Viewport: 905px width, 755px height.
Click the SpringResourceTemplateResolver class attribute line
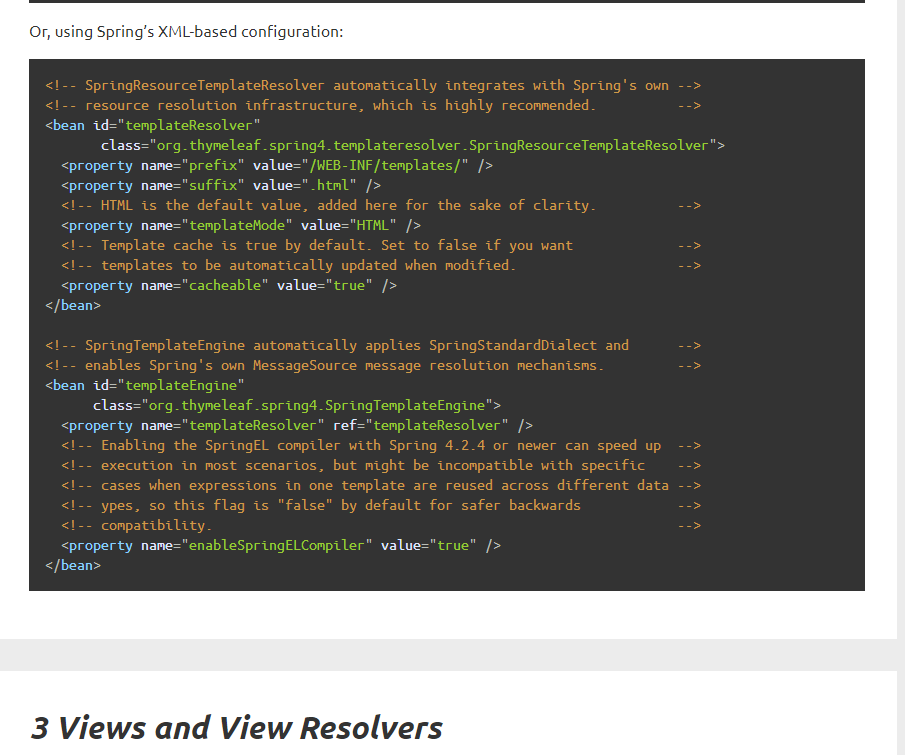[x=413, y=145]
